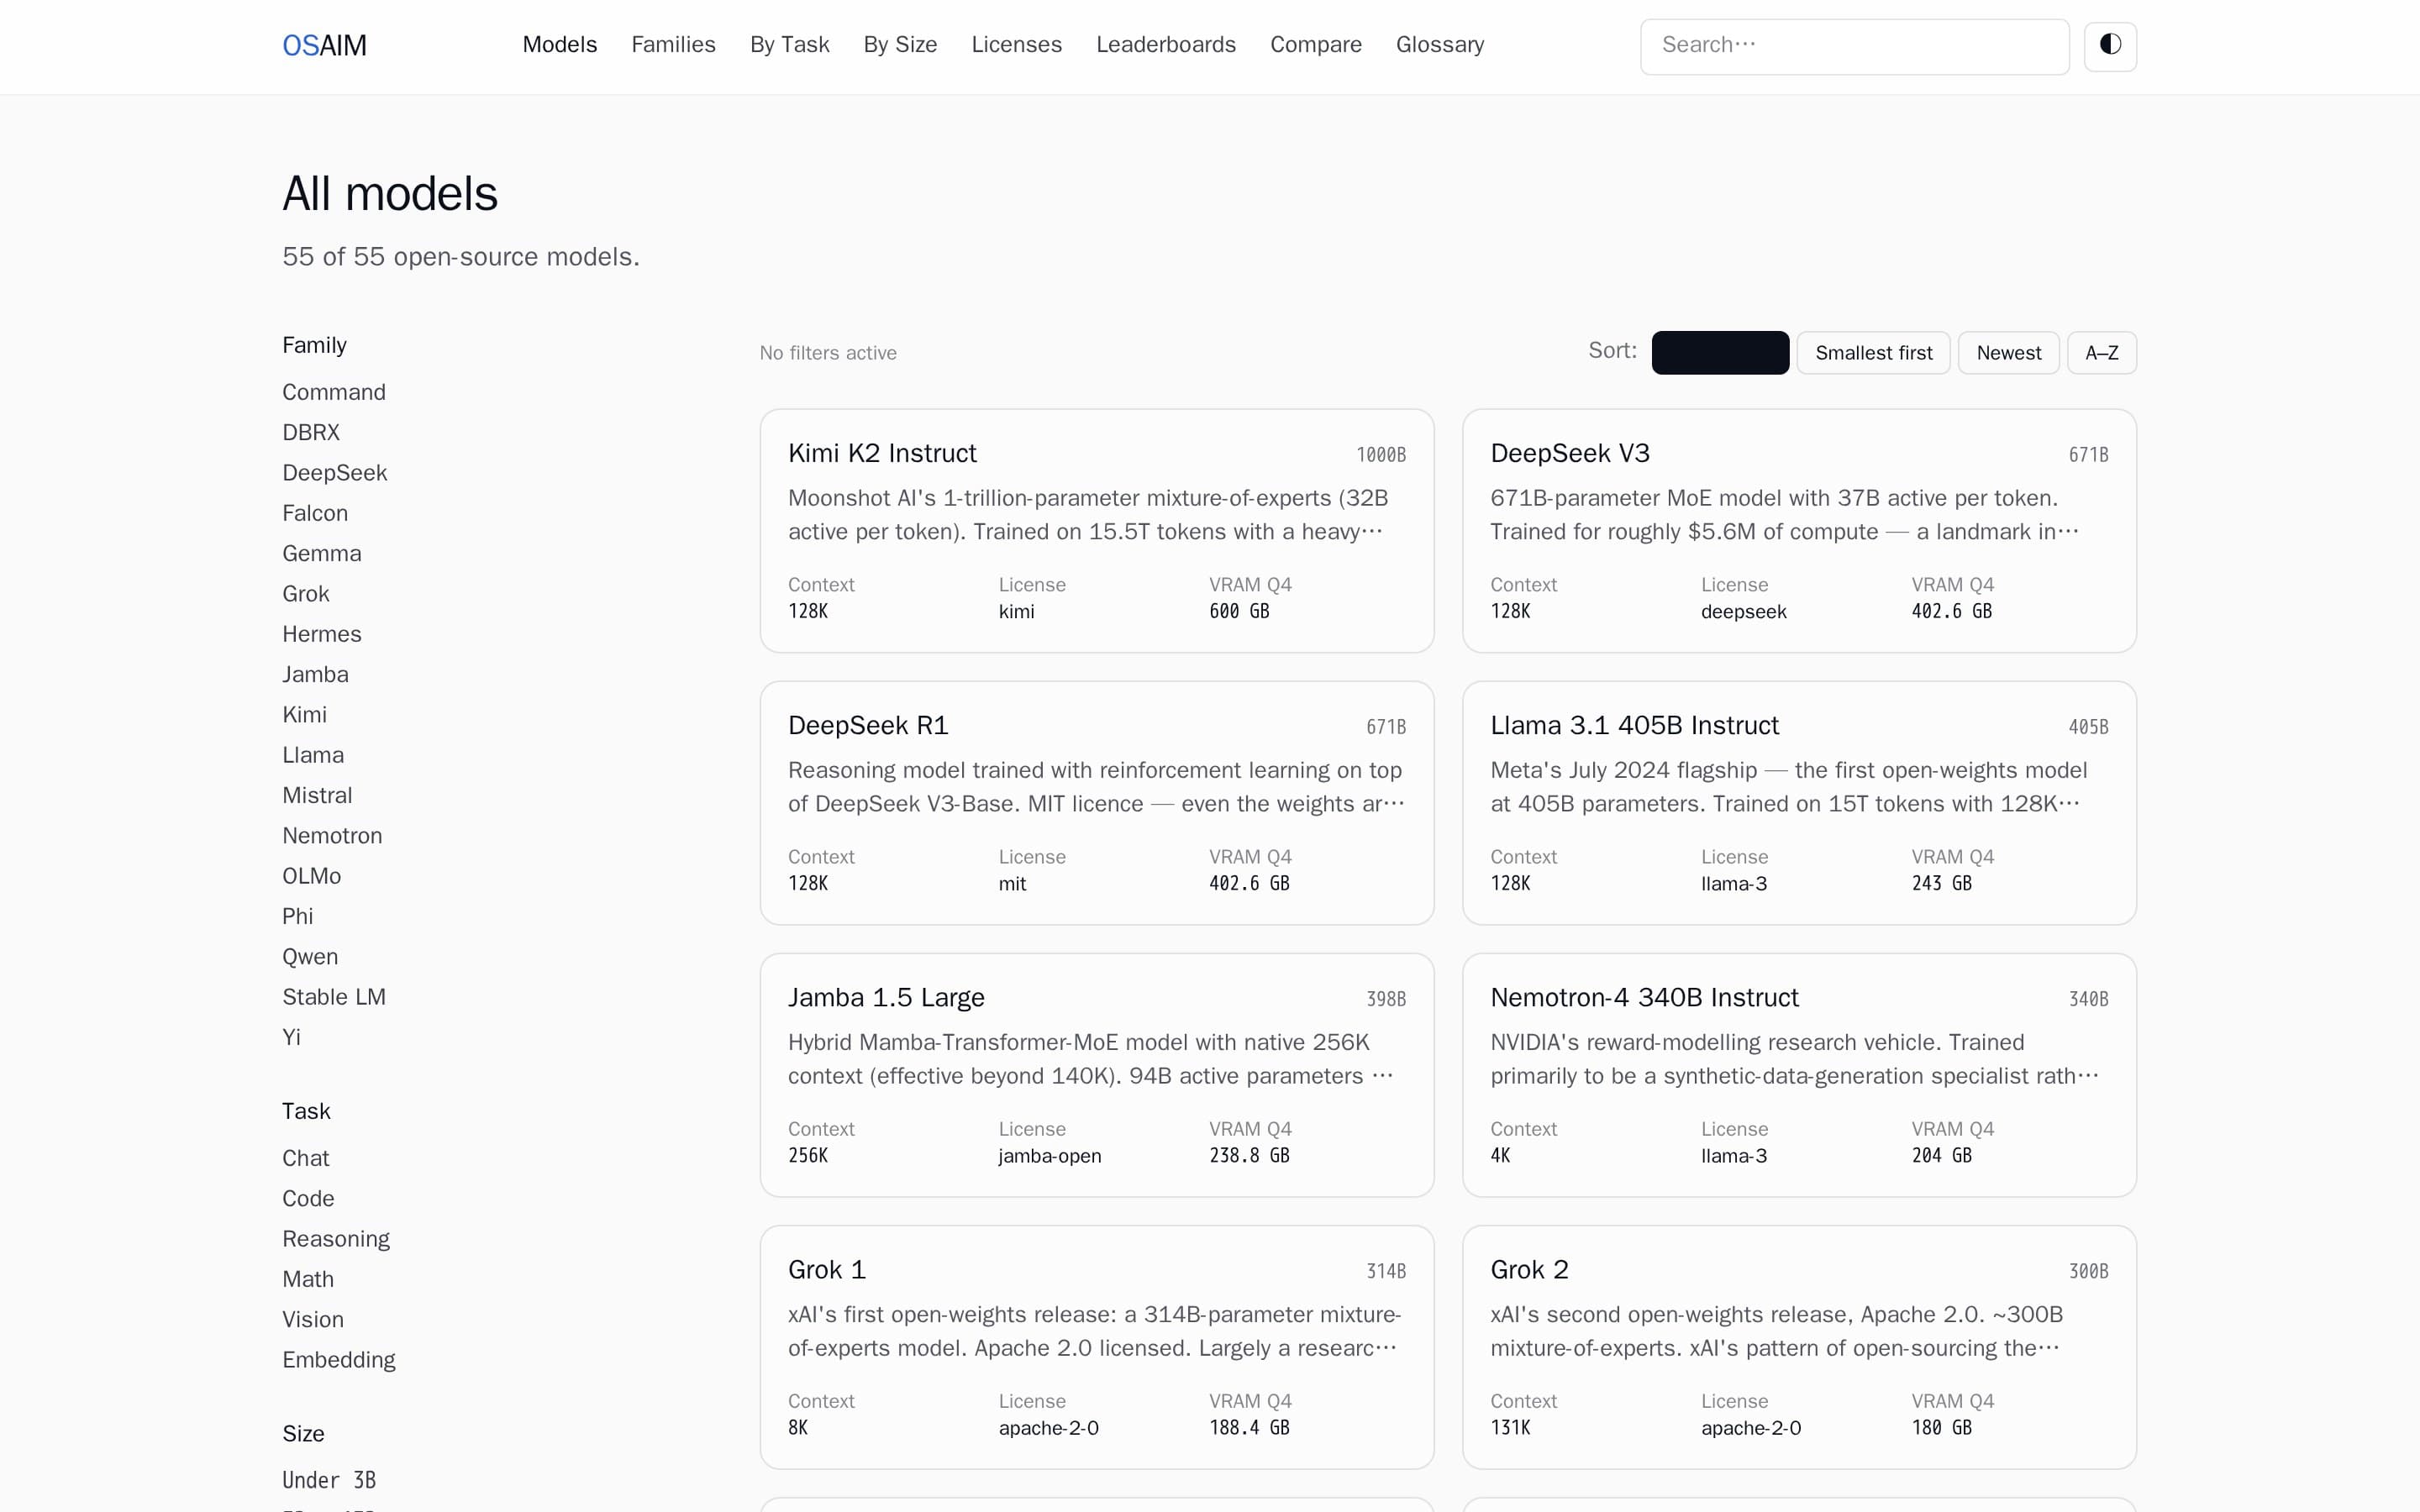Click the 'No filters active' status text

coord(828,353)
